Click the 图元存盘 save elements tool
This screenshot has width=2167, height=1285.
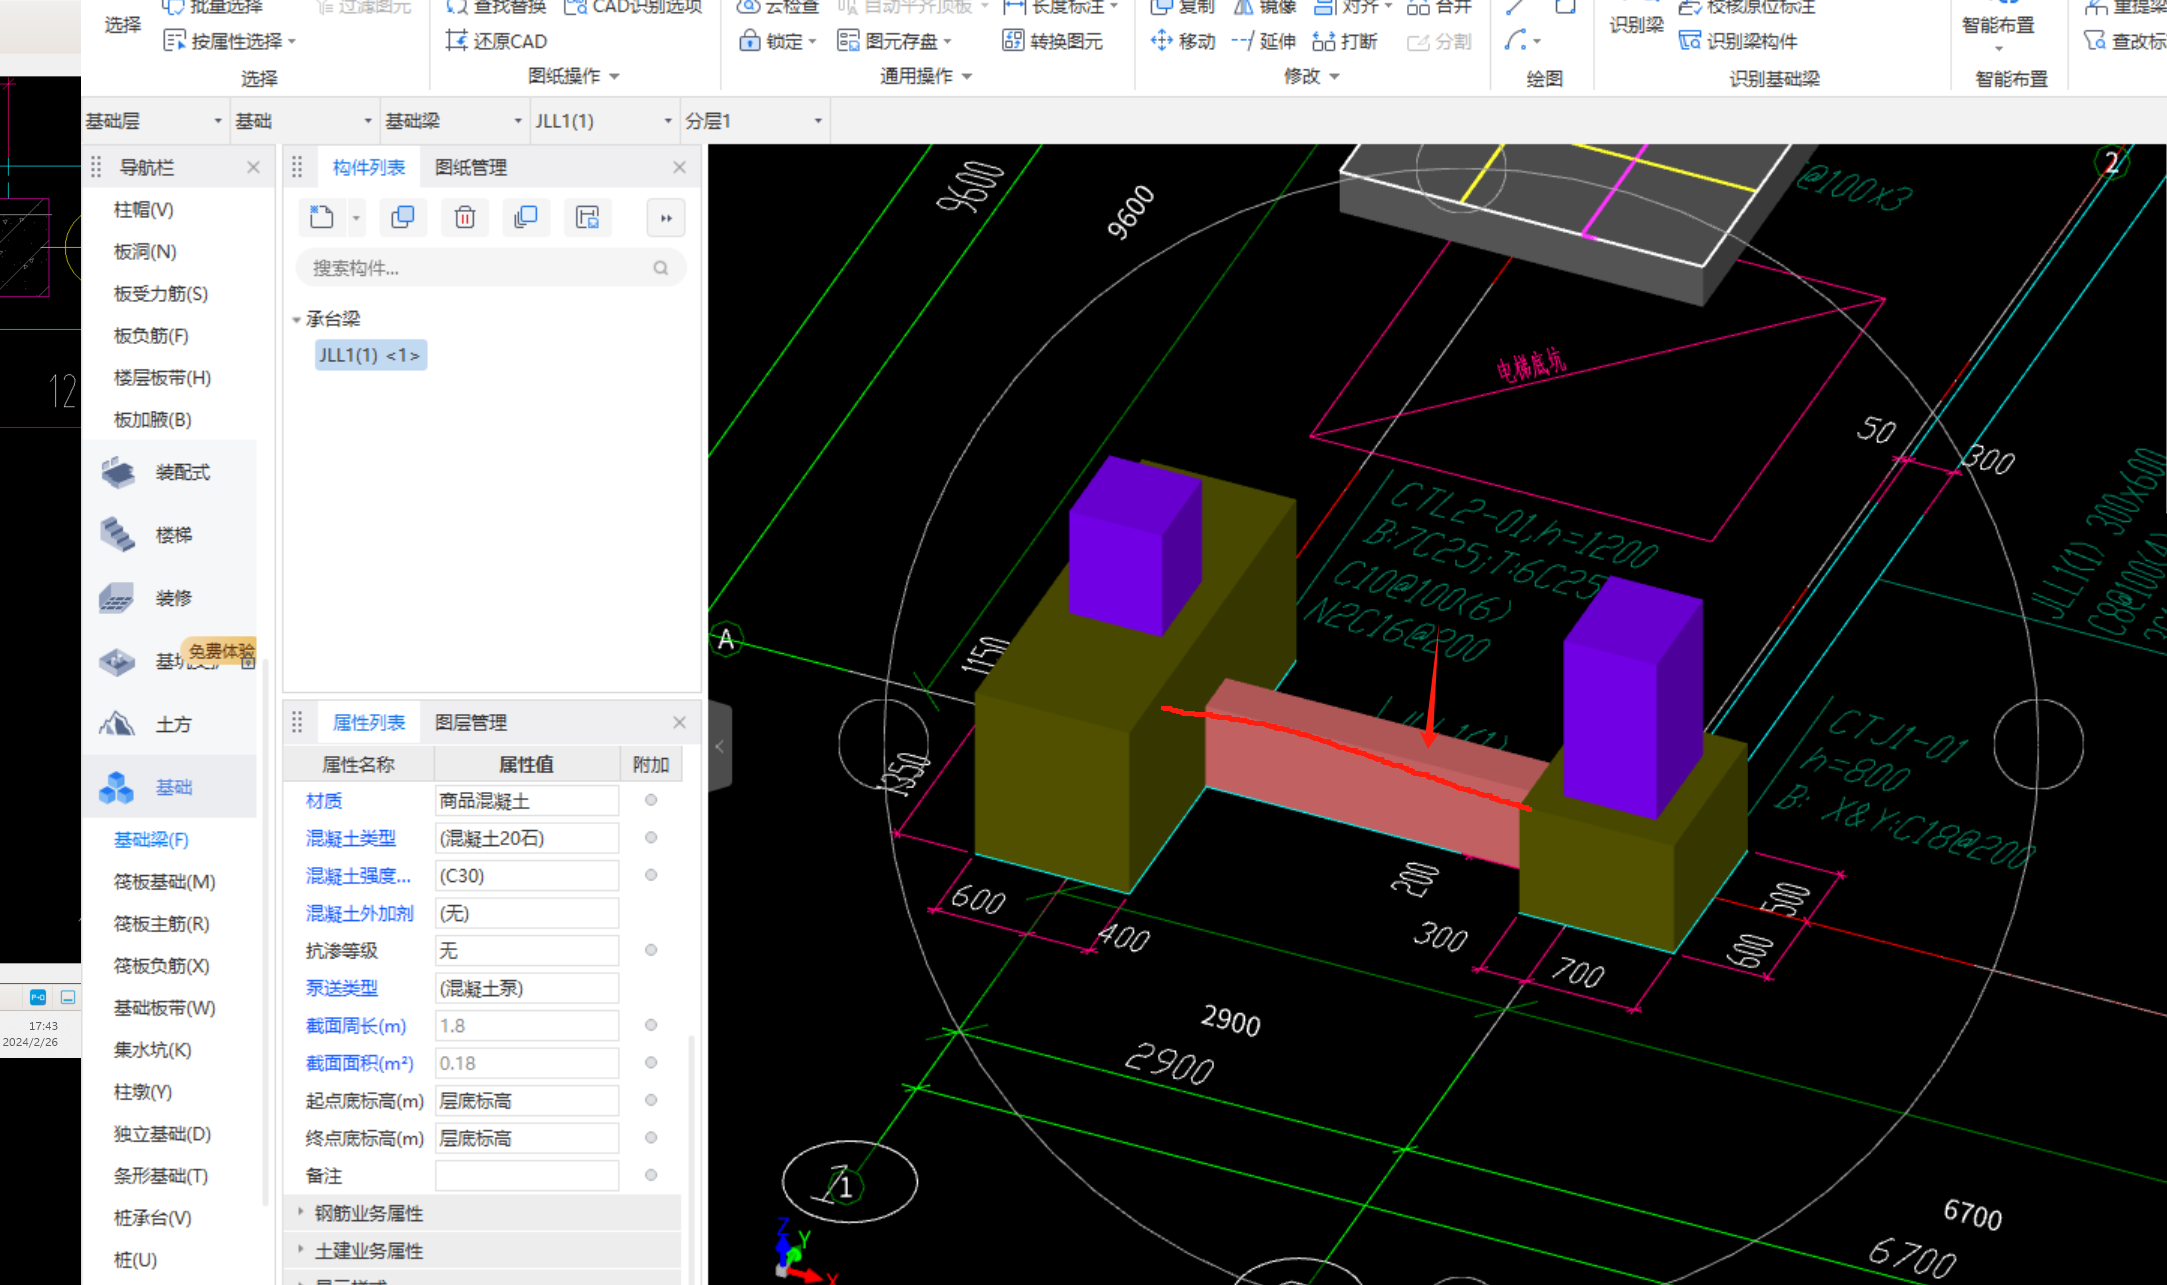coord(894,41)
